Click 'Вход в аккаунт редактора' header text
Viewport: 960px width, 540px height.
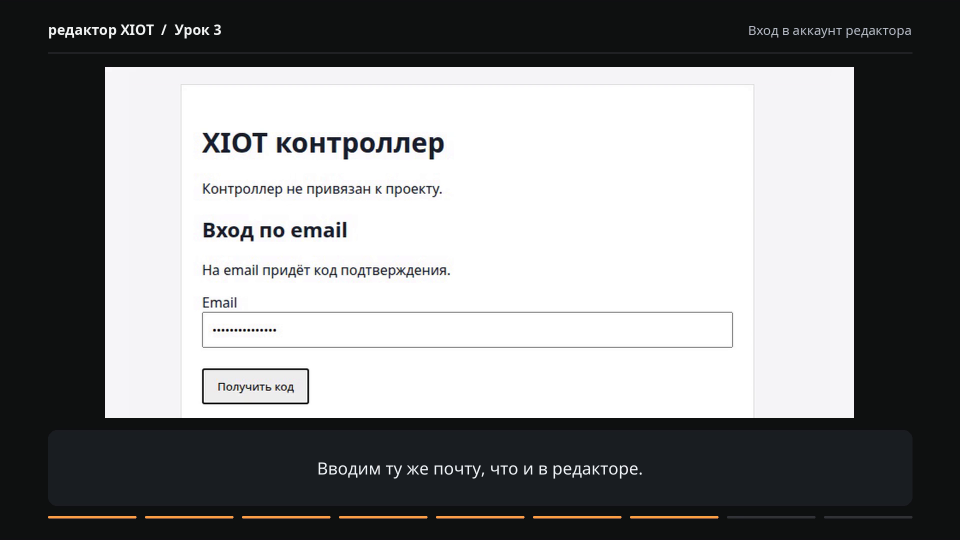[x=830, y=31]
